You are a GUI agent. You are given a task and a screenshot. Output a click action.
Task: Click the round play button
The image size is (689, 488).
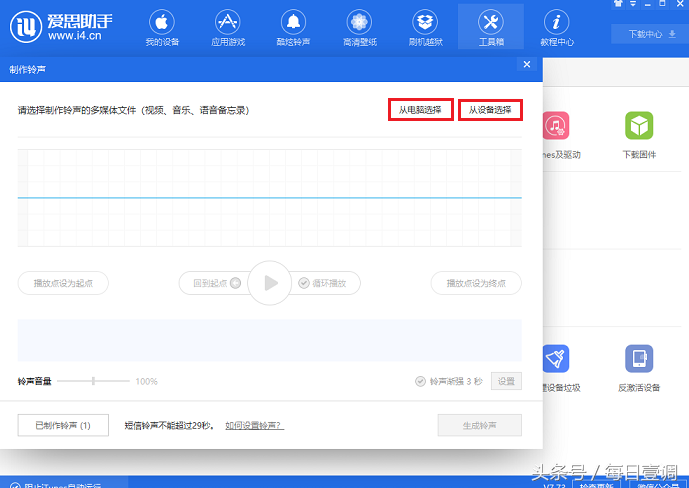click(270, 283)
